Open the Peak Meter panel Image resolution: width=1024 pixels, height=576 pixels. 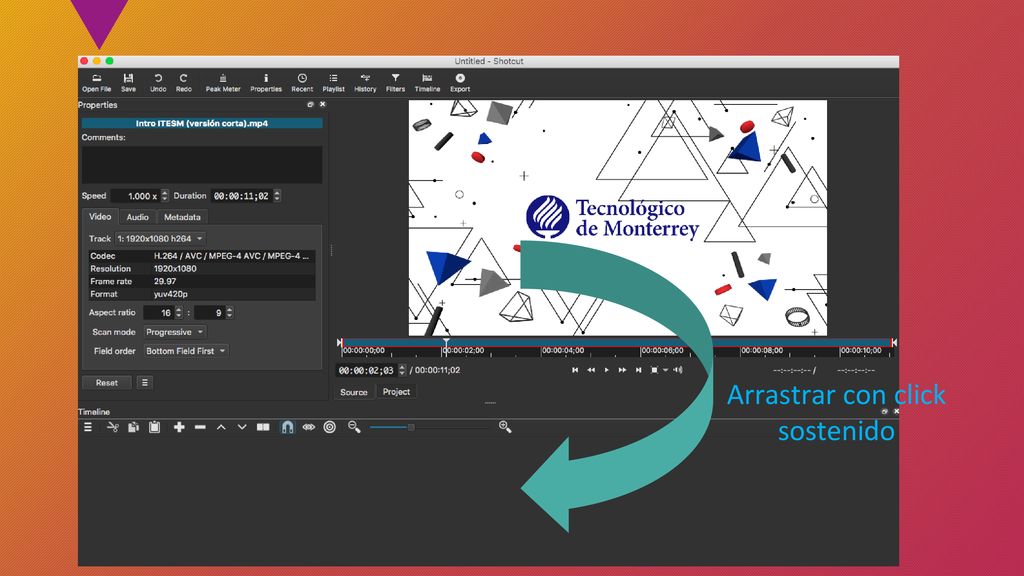tap(223, 83)
